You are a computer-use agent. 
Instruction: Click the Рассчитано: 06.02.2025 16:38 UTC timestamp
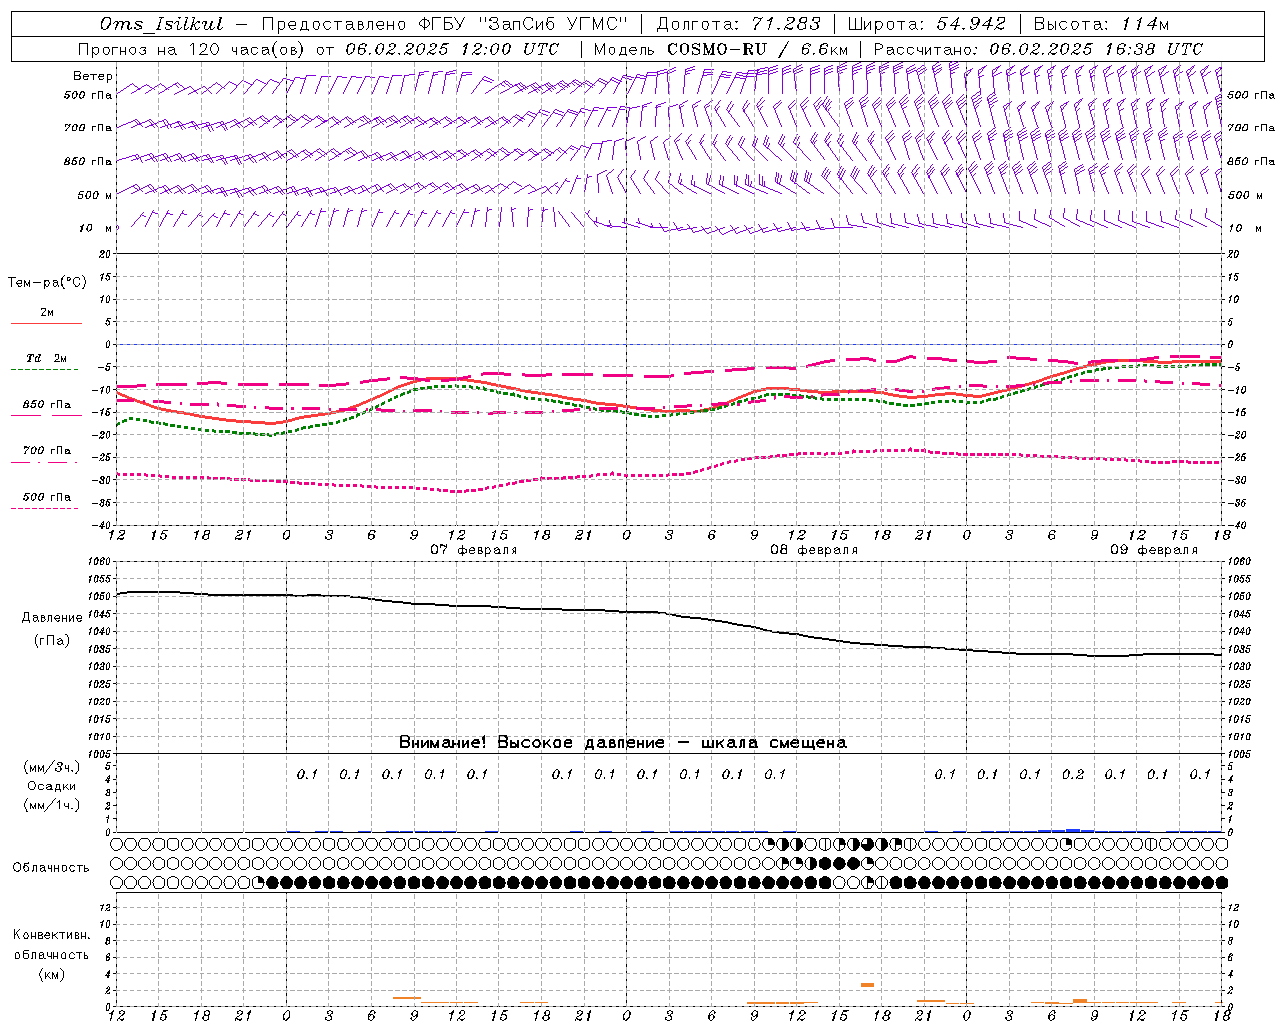pyautogui.click(x=1038, y=49)
